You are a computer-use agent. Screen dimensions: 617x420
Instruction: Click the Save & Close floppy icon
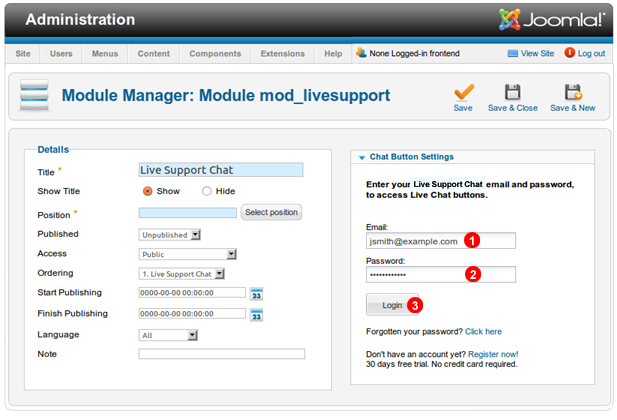tap(512, 92)
